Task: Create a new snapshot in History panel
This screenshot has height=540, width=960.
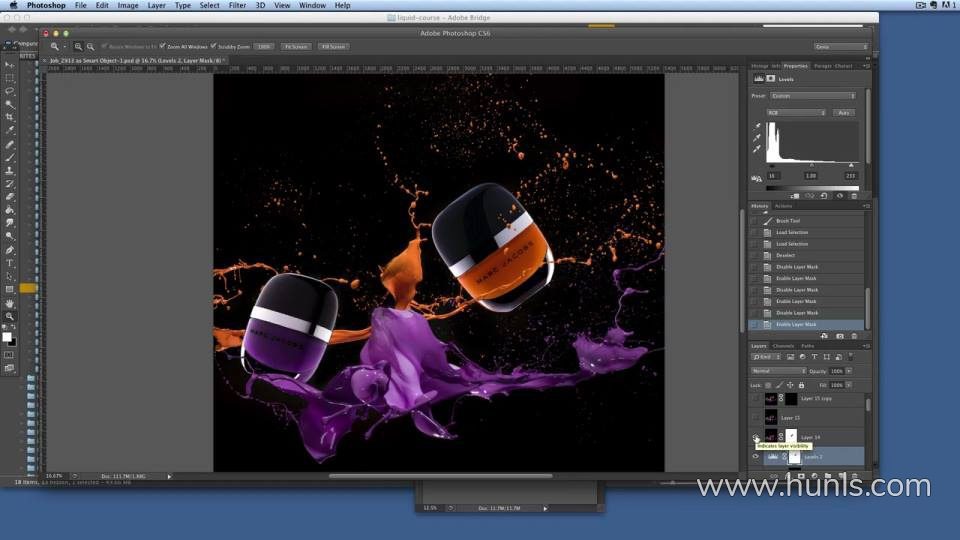Action: pyautogui.click(x=839, y=336)
